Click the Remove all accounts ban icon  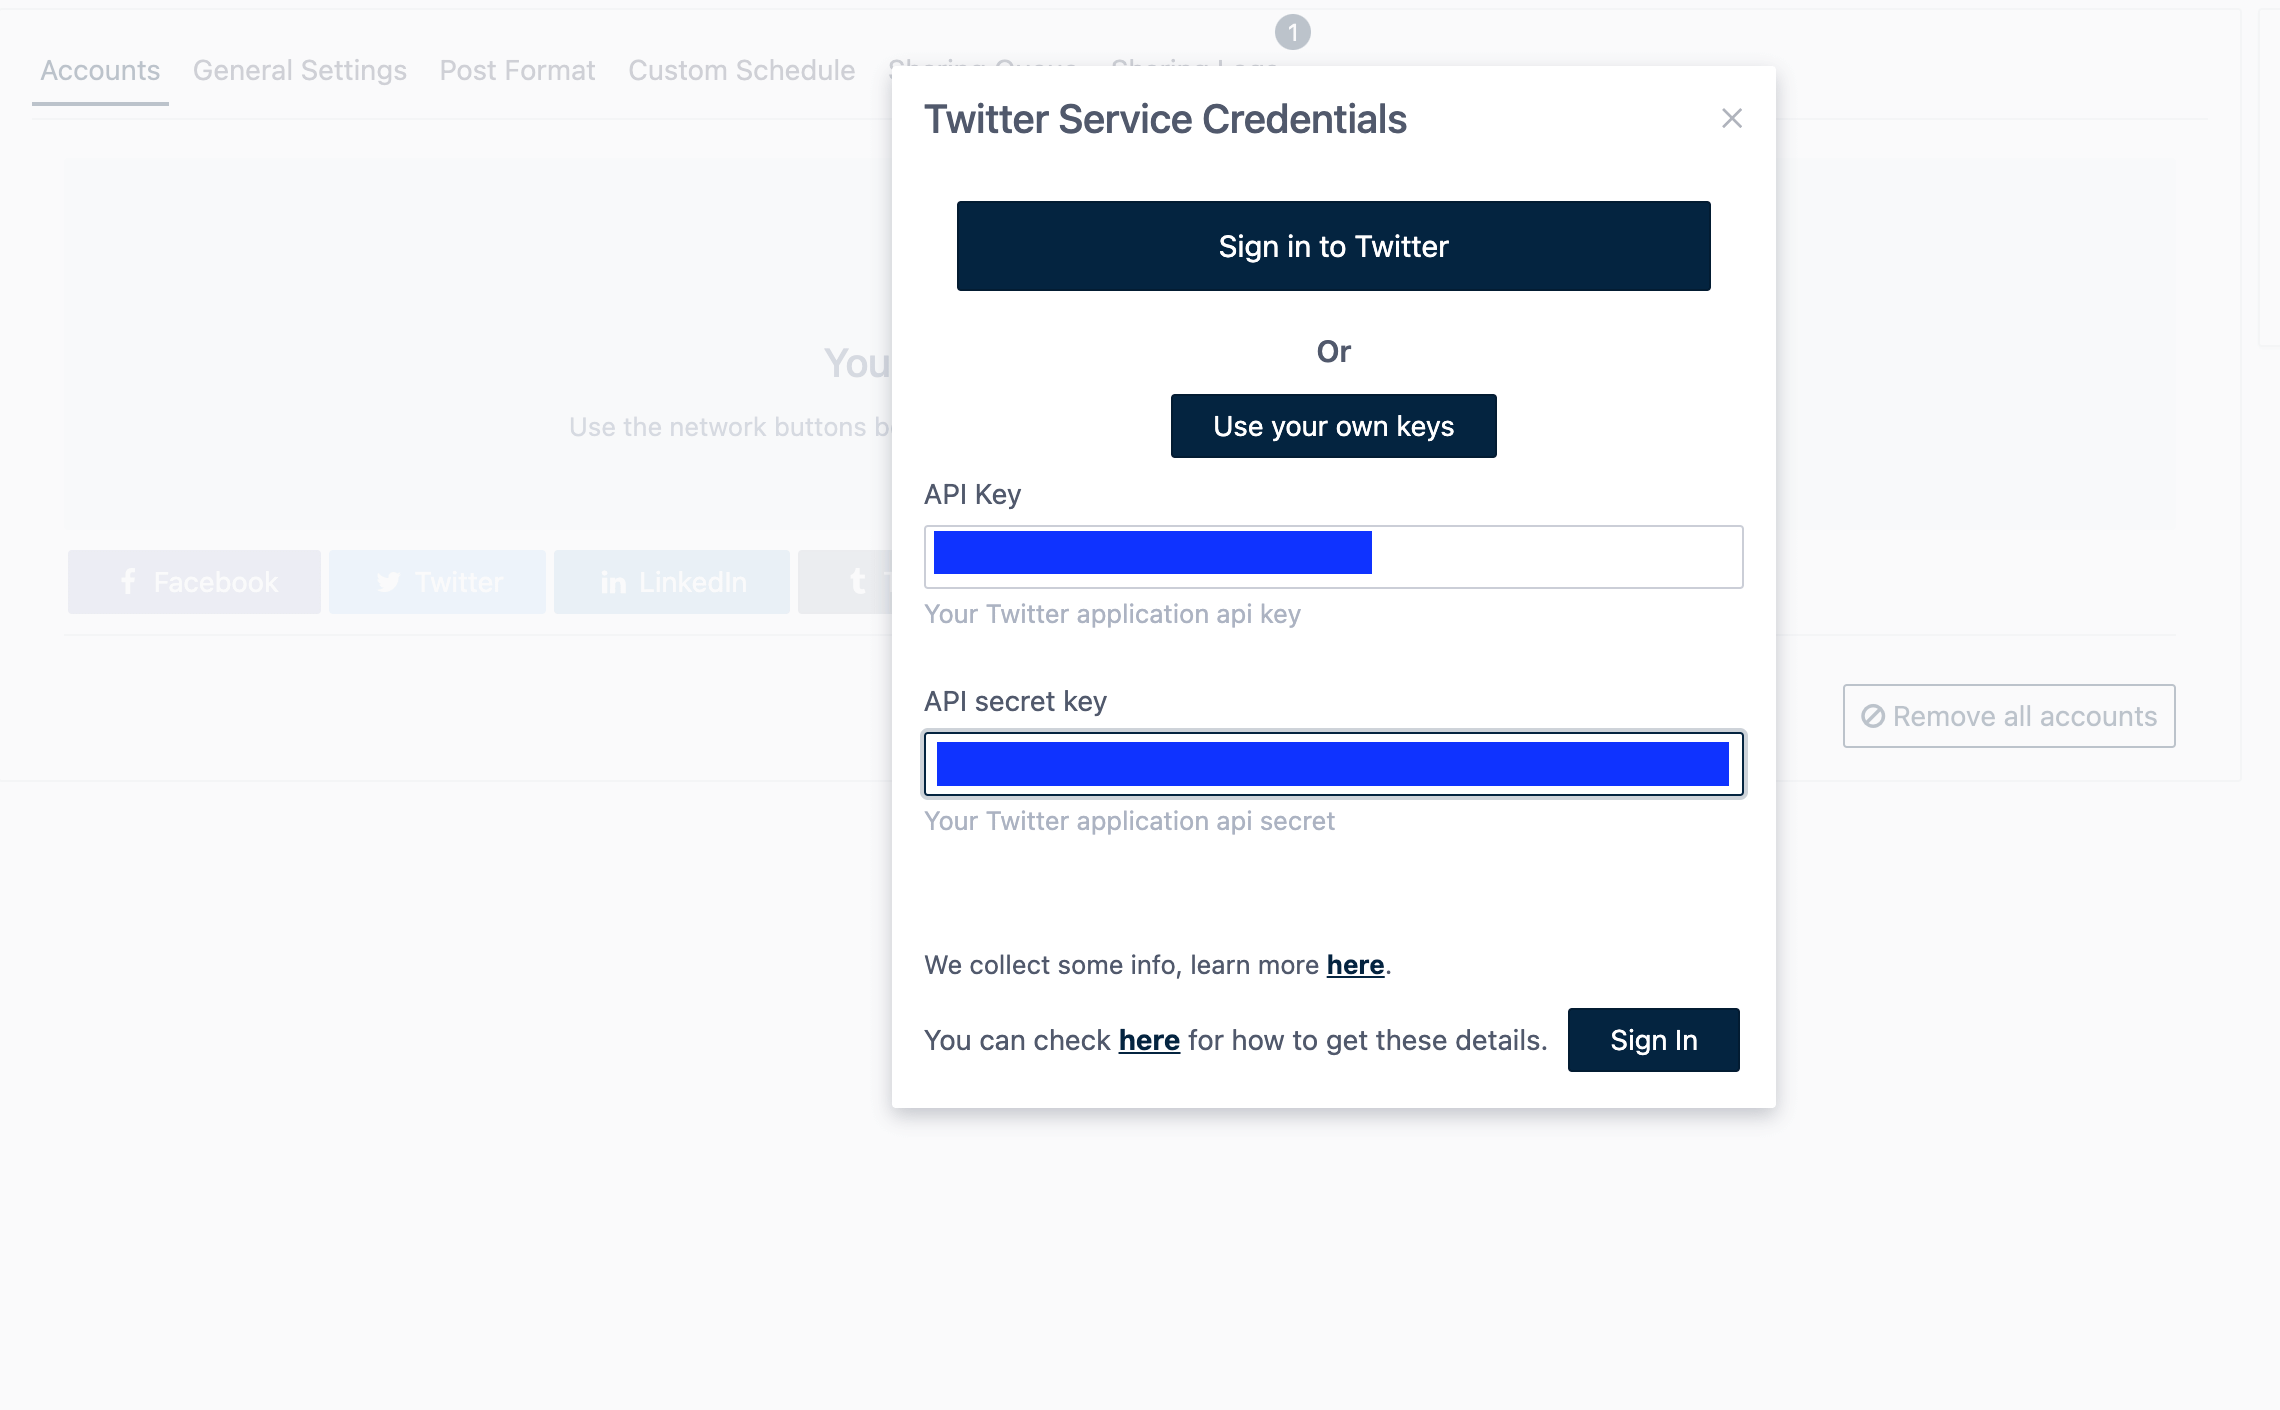[x=1873, y=716]
